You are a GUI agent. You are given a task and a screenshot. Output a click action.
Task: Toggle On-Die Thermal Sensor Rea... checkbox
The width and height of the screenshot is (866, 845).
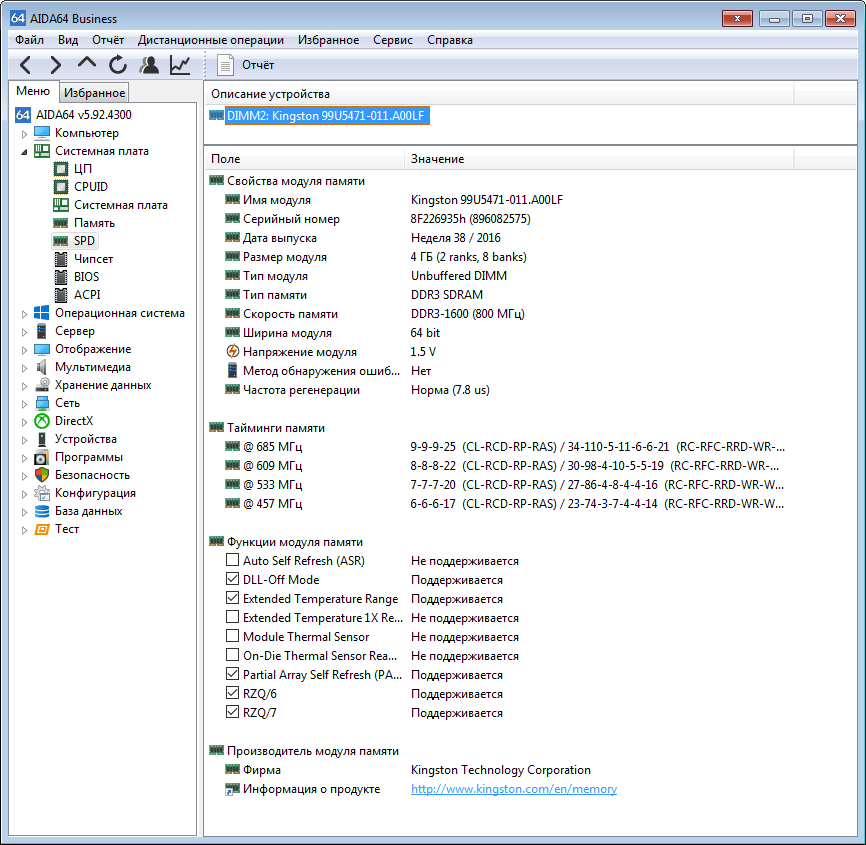[233, 655]
